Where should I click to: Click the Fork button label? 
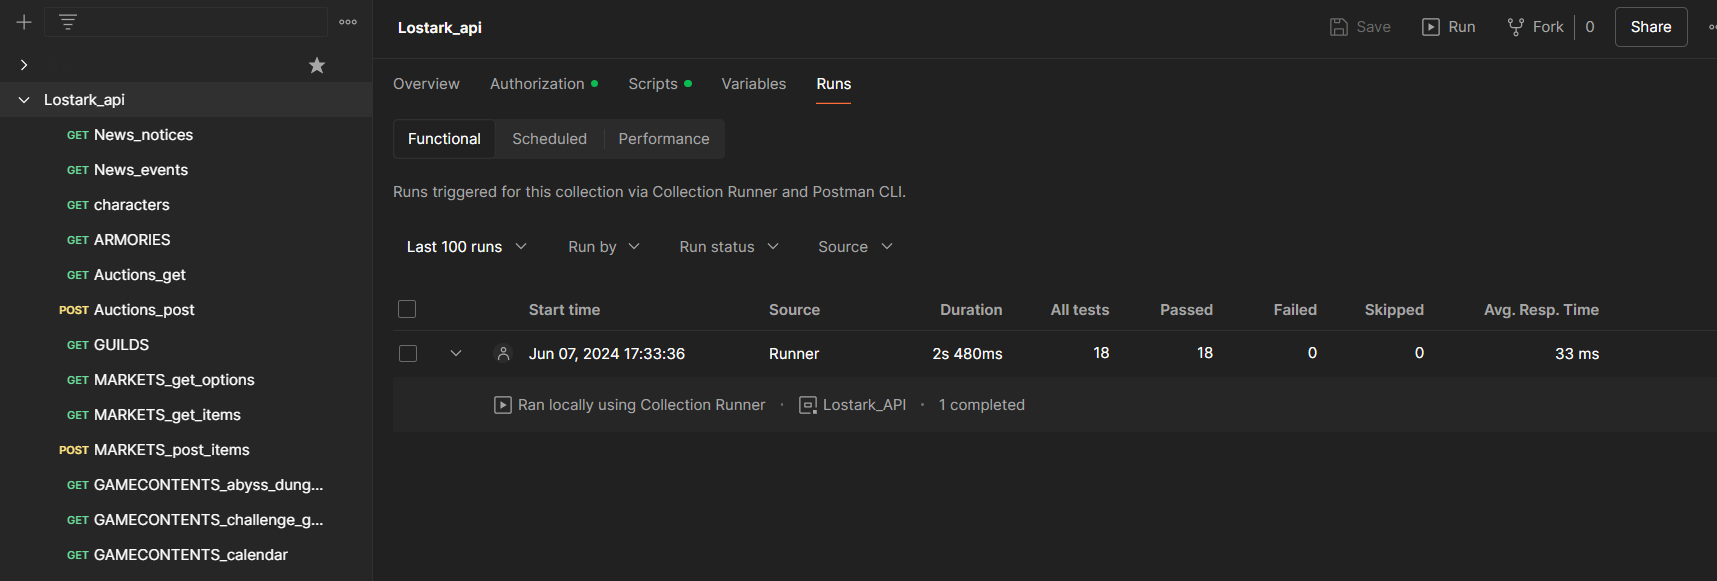1548,27
